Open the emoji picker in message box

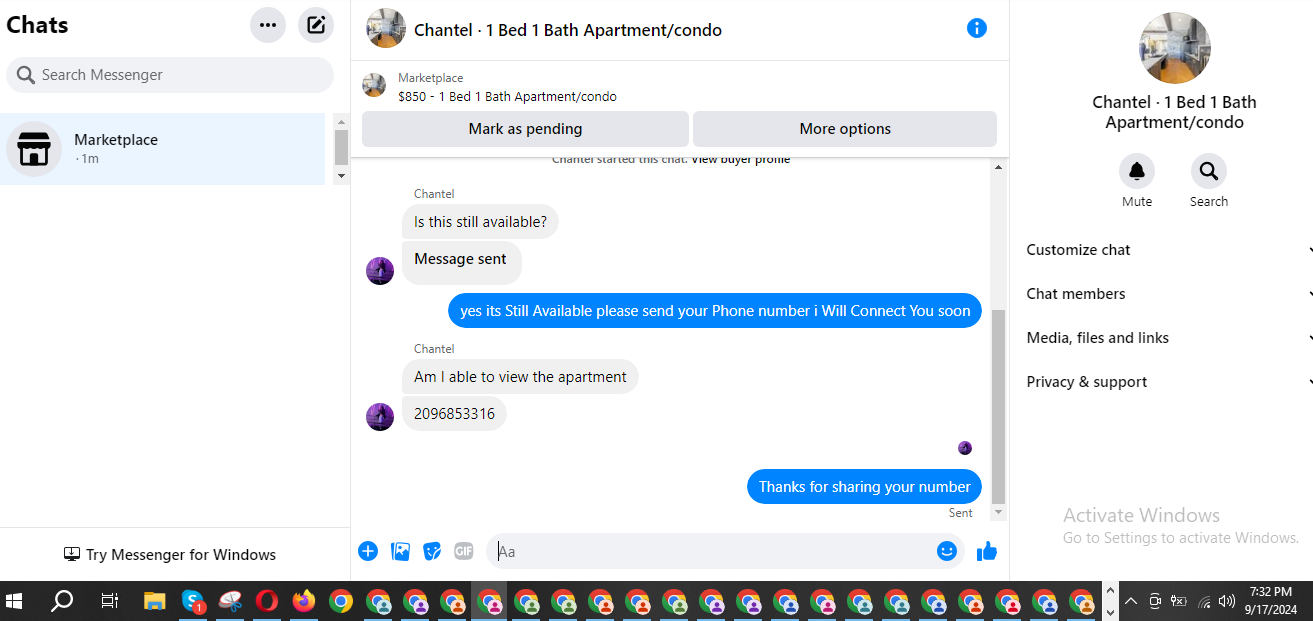click(947, 551)
